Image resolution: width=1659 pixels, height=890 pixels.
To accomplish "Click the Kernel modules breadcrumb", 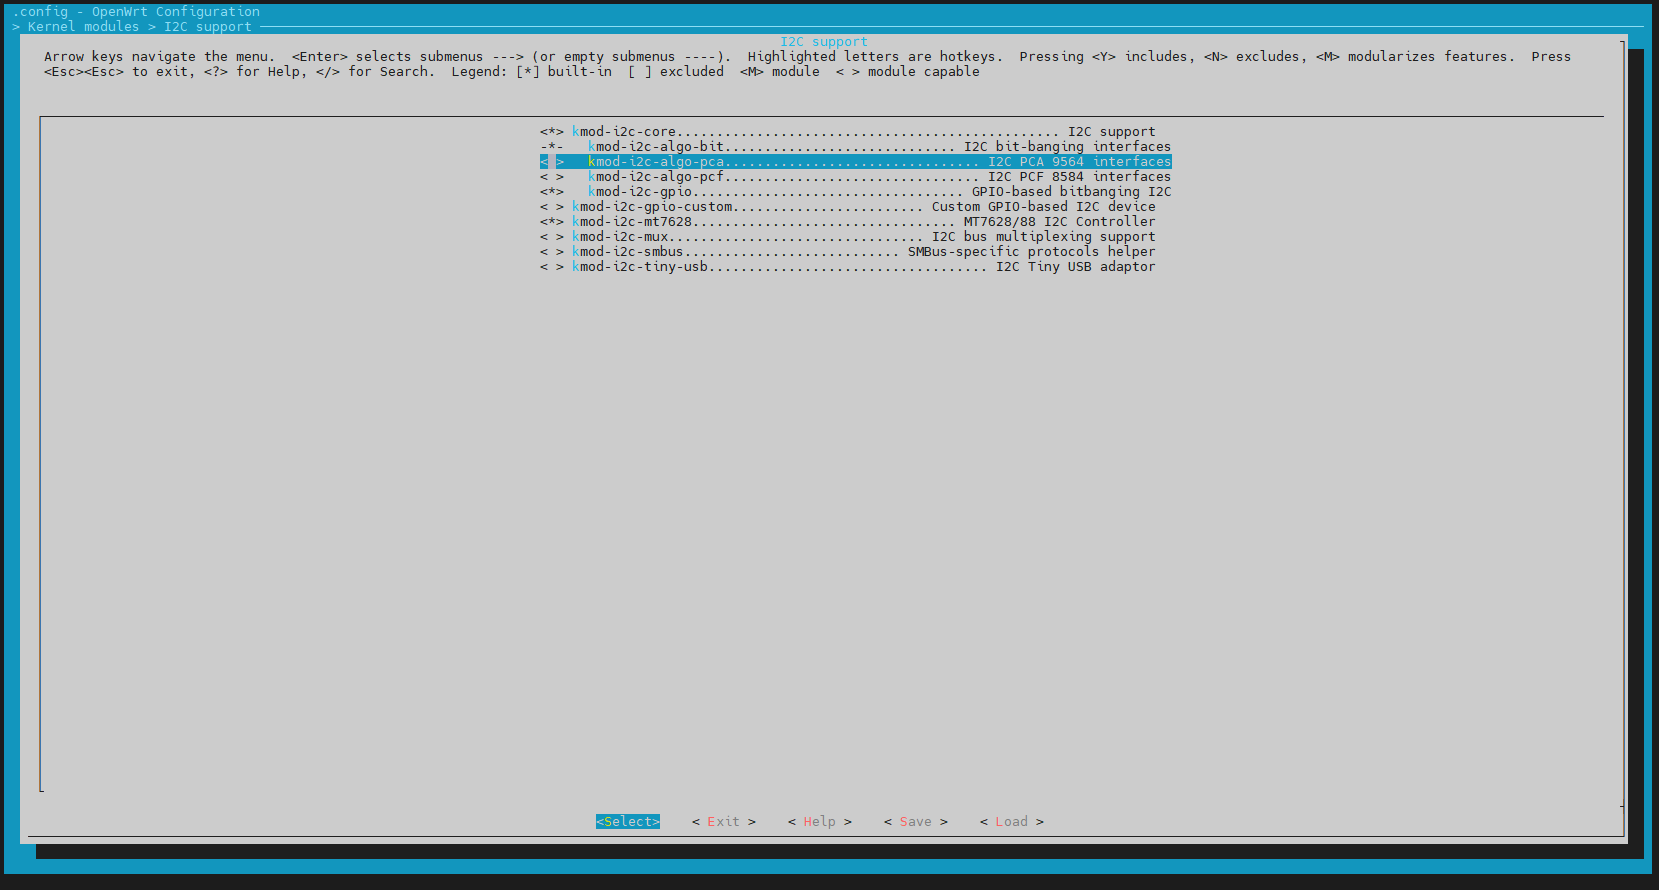I will tap(83, 27).
